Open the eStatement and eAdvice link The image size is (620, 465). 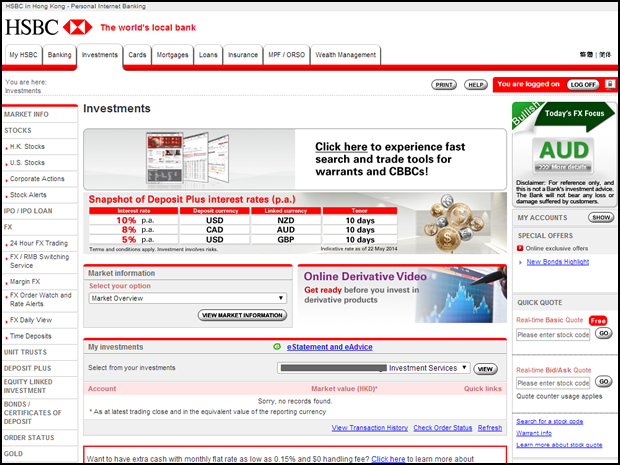point(330,347)
